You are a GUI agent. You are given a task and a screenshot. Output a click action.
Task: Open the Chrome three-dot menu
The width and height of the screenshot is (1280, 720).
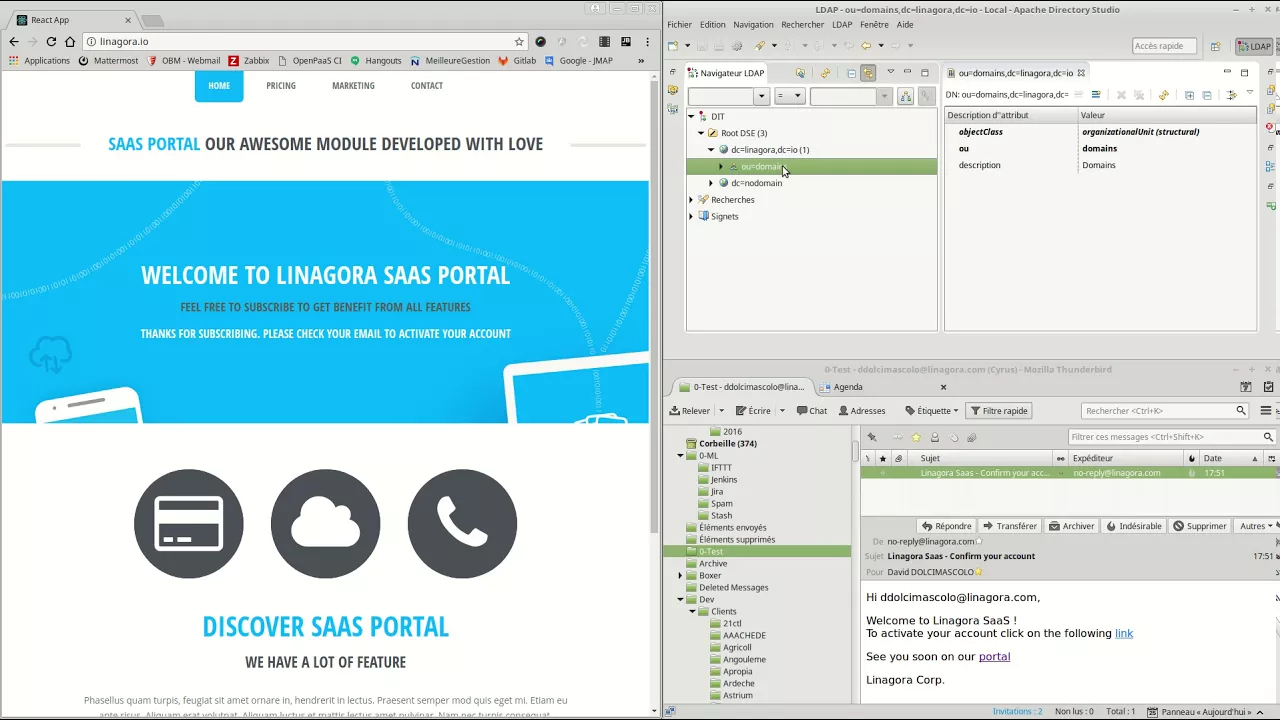[x=646, y=42]
